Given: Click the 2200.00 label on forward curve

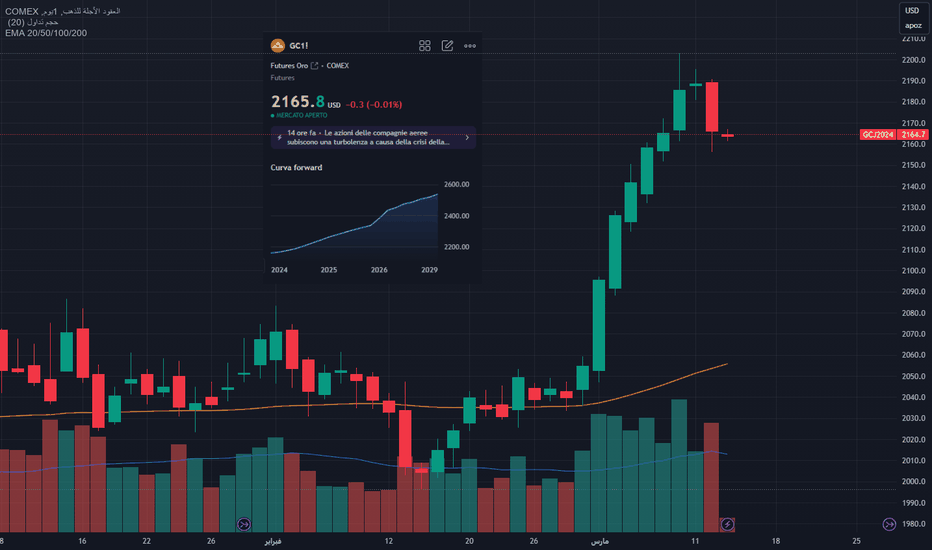Looking at the screenshot, I should [x=456, y=247].
